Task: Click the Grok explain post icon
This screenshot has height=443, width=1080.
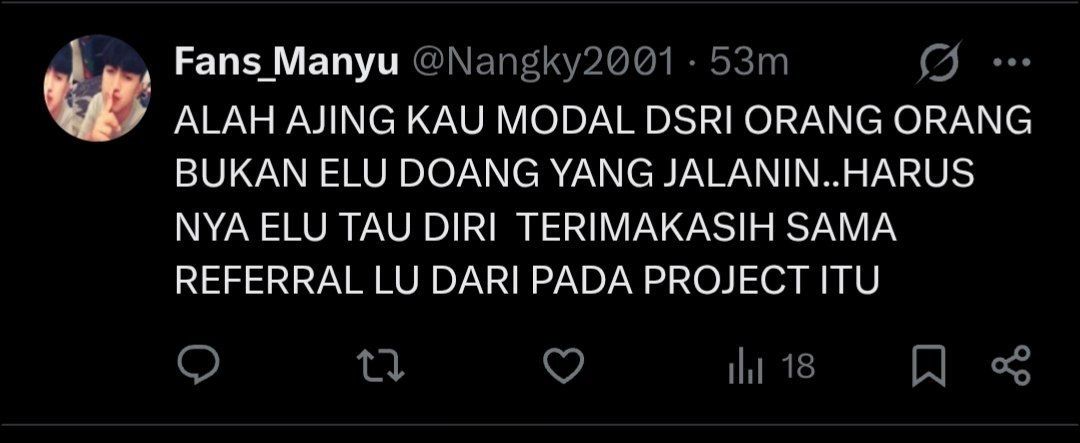Action: tap(941, 63)
